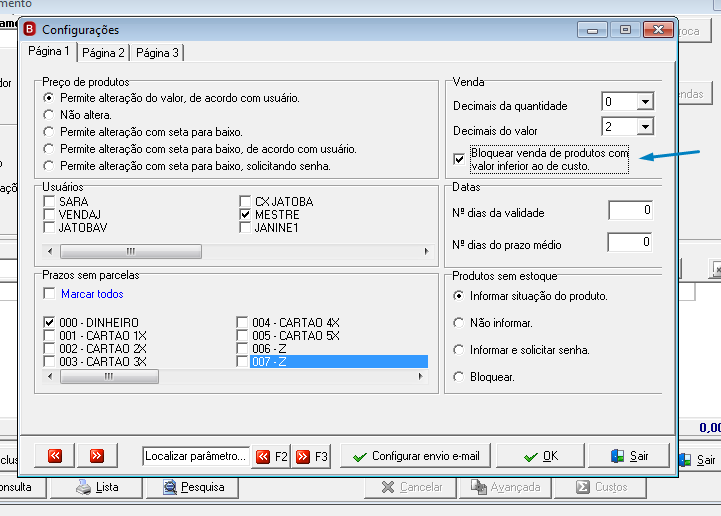Click the Sair button in the background window
This screenshot has height=516, width=721.
697,460
